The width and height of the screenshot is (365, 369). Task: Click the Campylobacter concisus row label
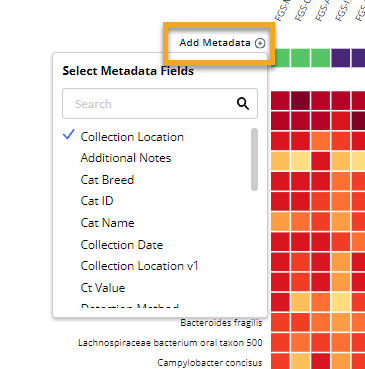[210, 363]
